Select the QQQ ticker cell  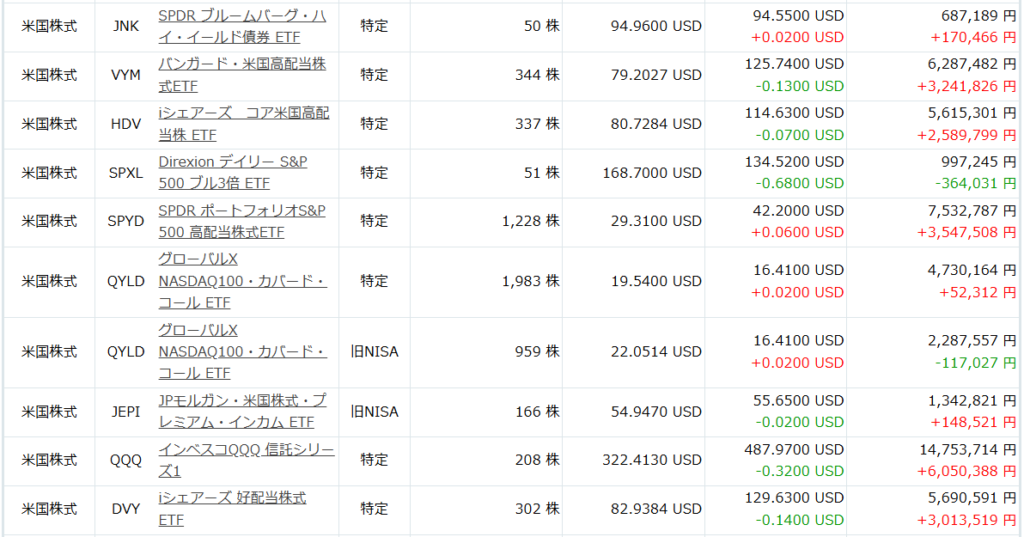[x=125, y=461]
